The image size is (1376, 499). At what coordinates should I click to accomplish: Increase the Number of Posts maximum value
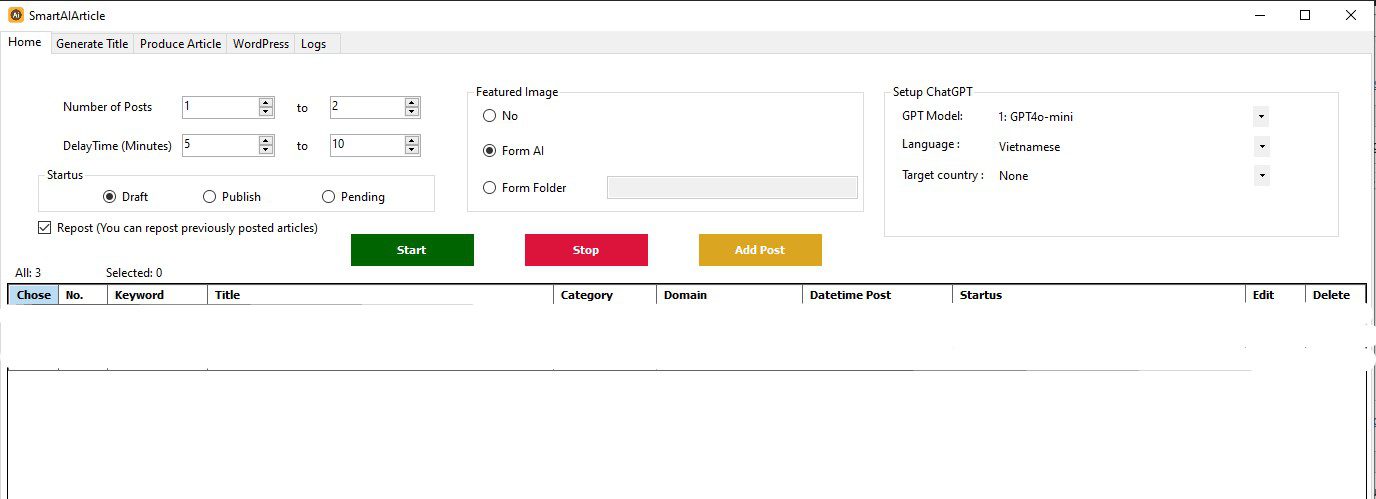pos(412,102)
